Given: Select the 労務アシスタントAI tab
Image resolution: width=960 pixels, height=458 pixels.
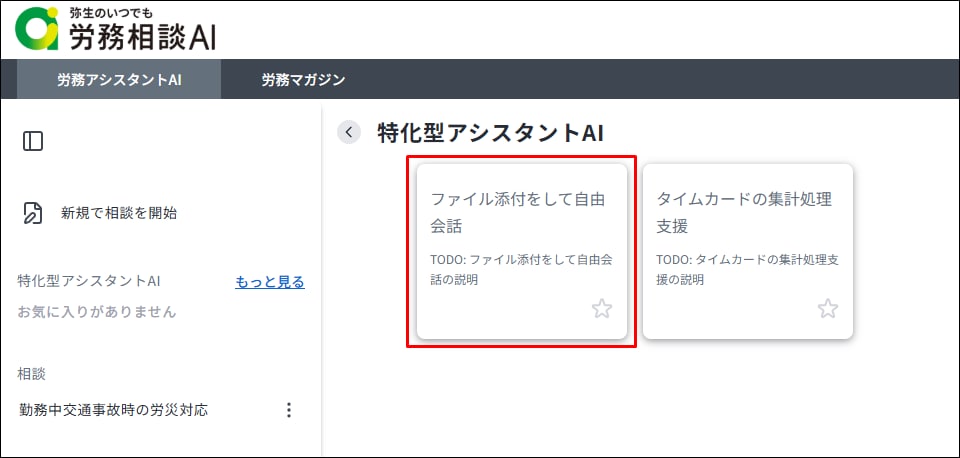Looking at the screenshot, I should 119,80.
